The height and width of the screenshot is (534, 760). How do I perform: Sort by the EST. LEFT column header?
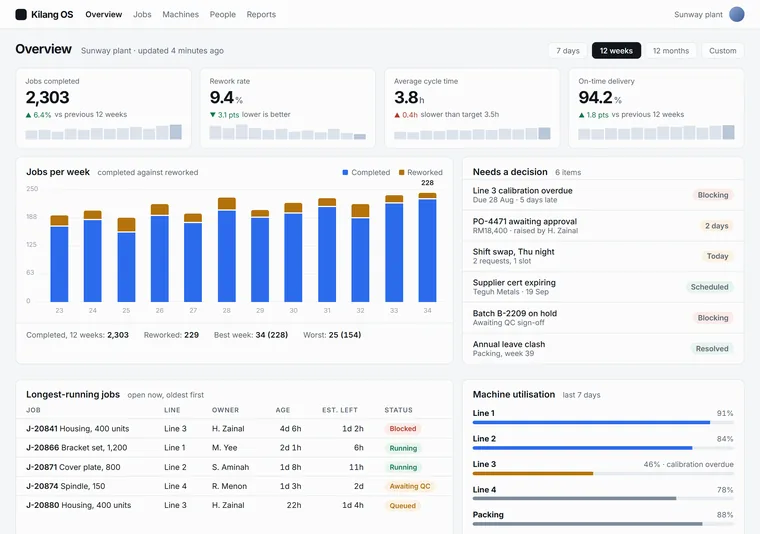click(340, 410)
